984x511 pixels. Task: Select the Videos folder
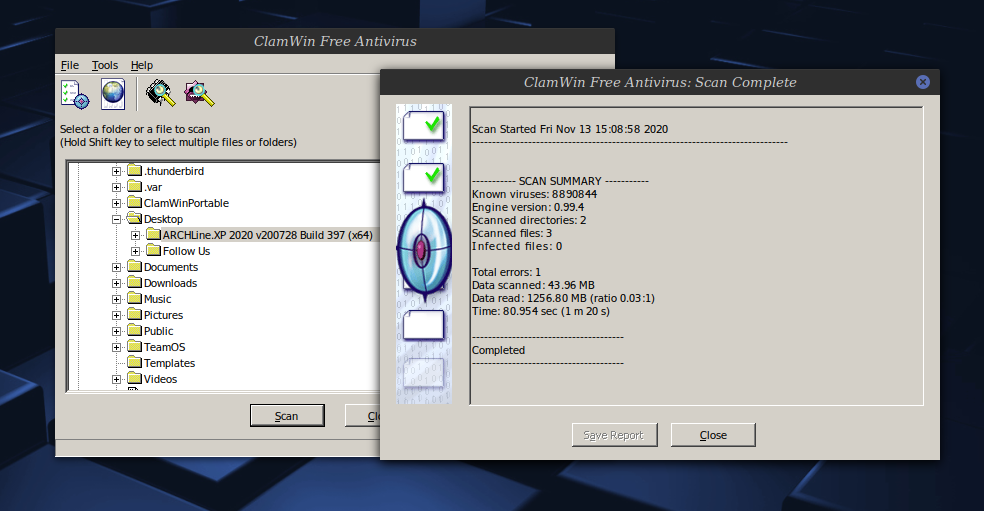coord(160,379)
